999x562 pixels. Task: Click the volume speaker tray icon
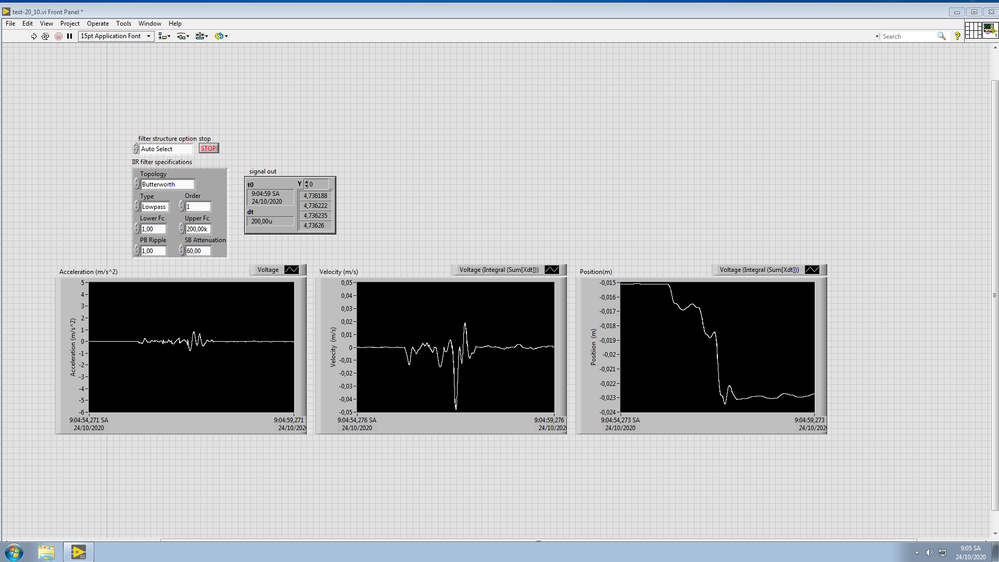click(929, 552)
